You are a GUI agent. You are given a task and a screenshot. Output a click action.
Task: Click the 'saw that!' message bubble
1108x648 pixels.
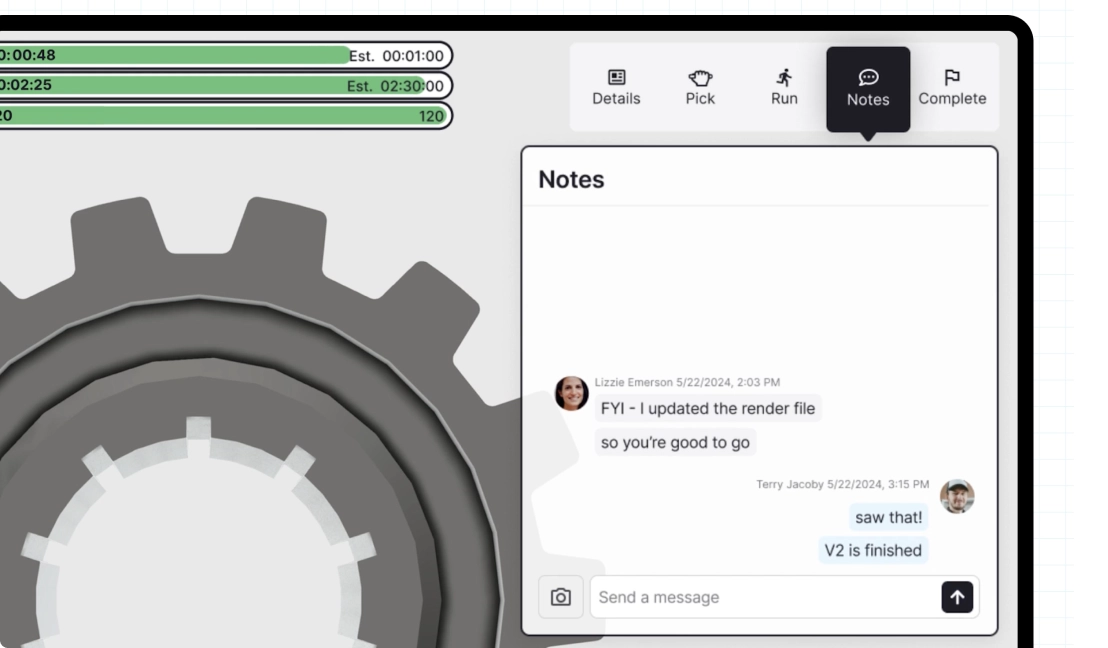point(888,517)
